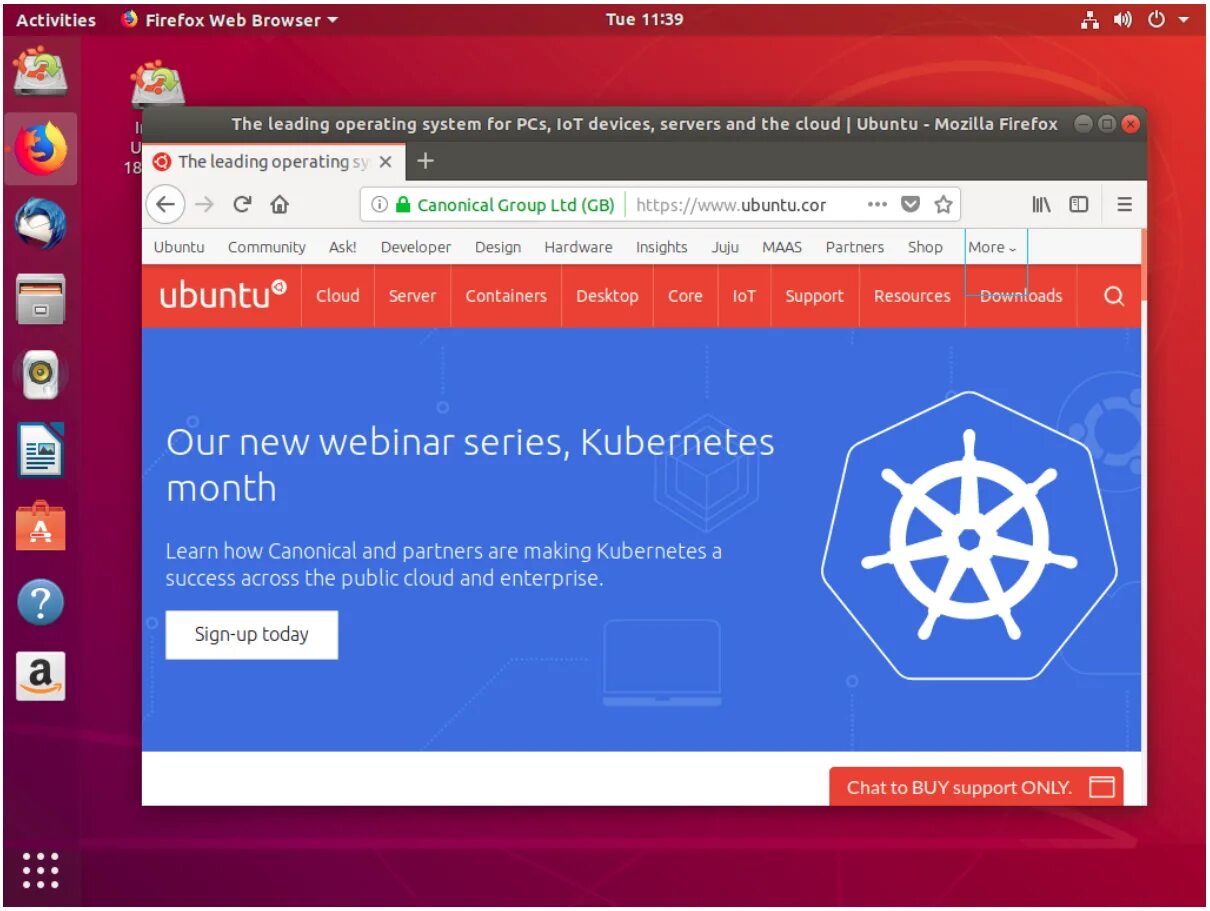Expand the More dropdown in top nav
Viewport: 1210px width, 911px height.
(992, 247)
